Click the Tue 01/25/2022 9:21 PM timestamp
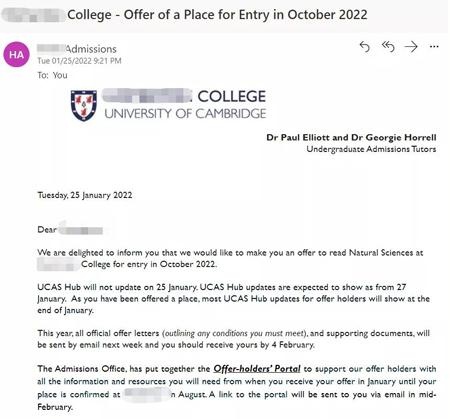 pyautogui.click(x=79, y=61)
